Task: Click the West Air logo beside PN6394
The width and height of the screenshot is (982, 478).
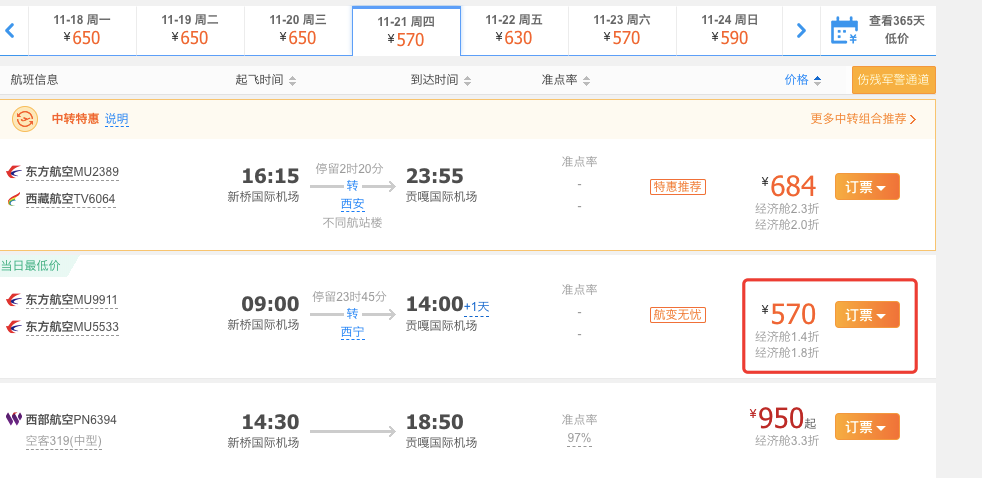Action: (x=14, y=419)
